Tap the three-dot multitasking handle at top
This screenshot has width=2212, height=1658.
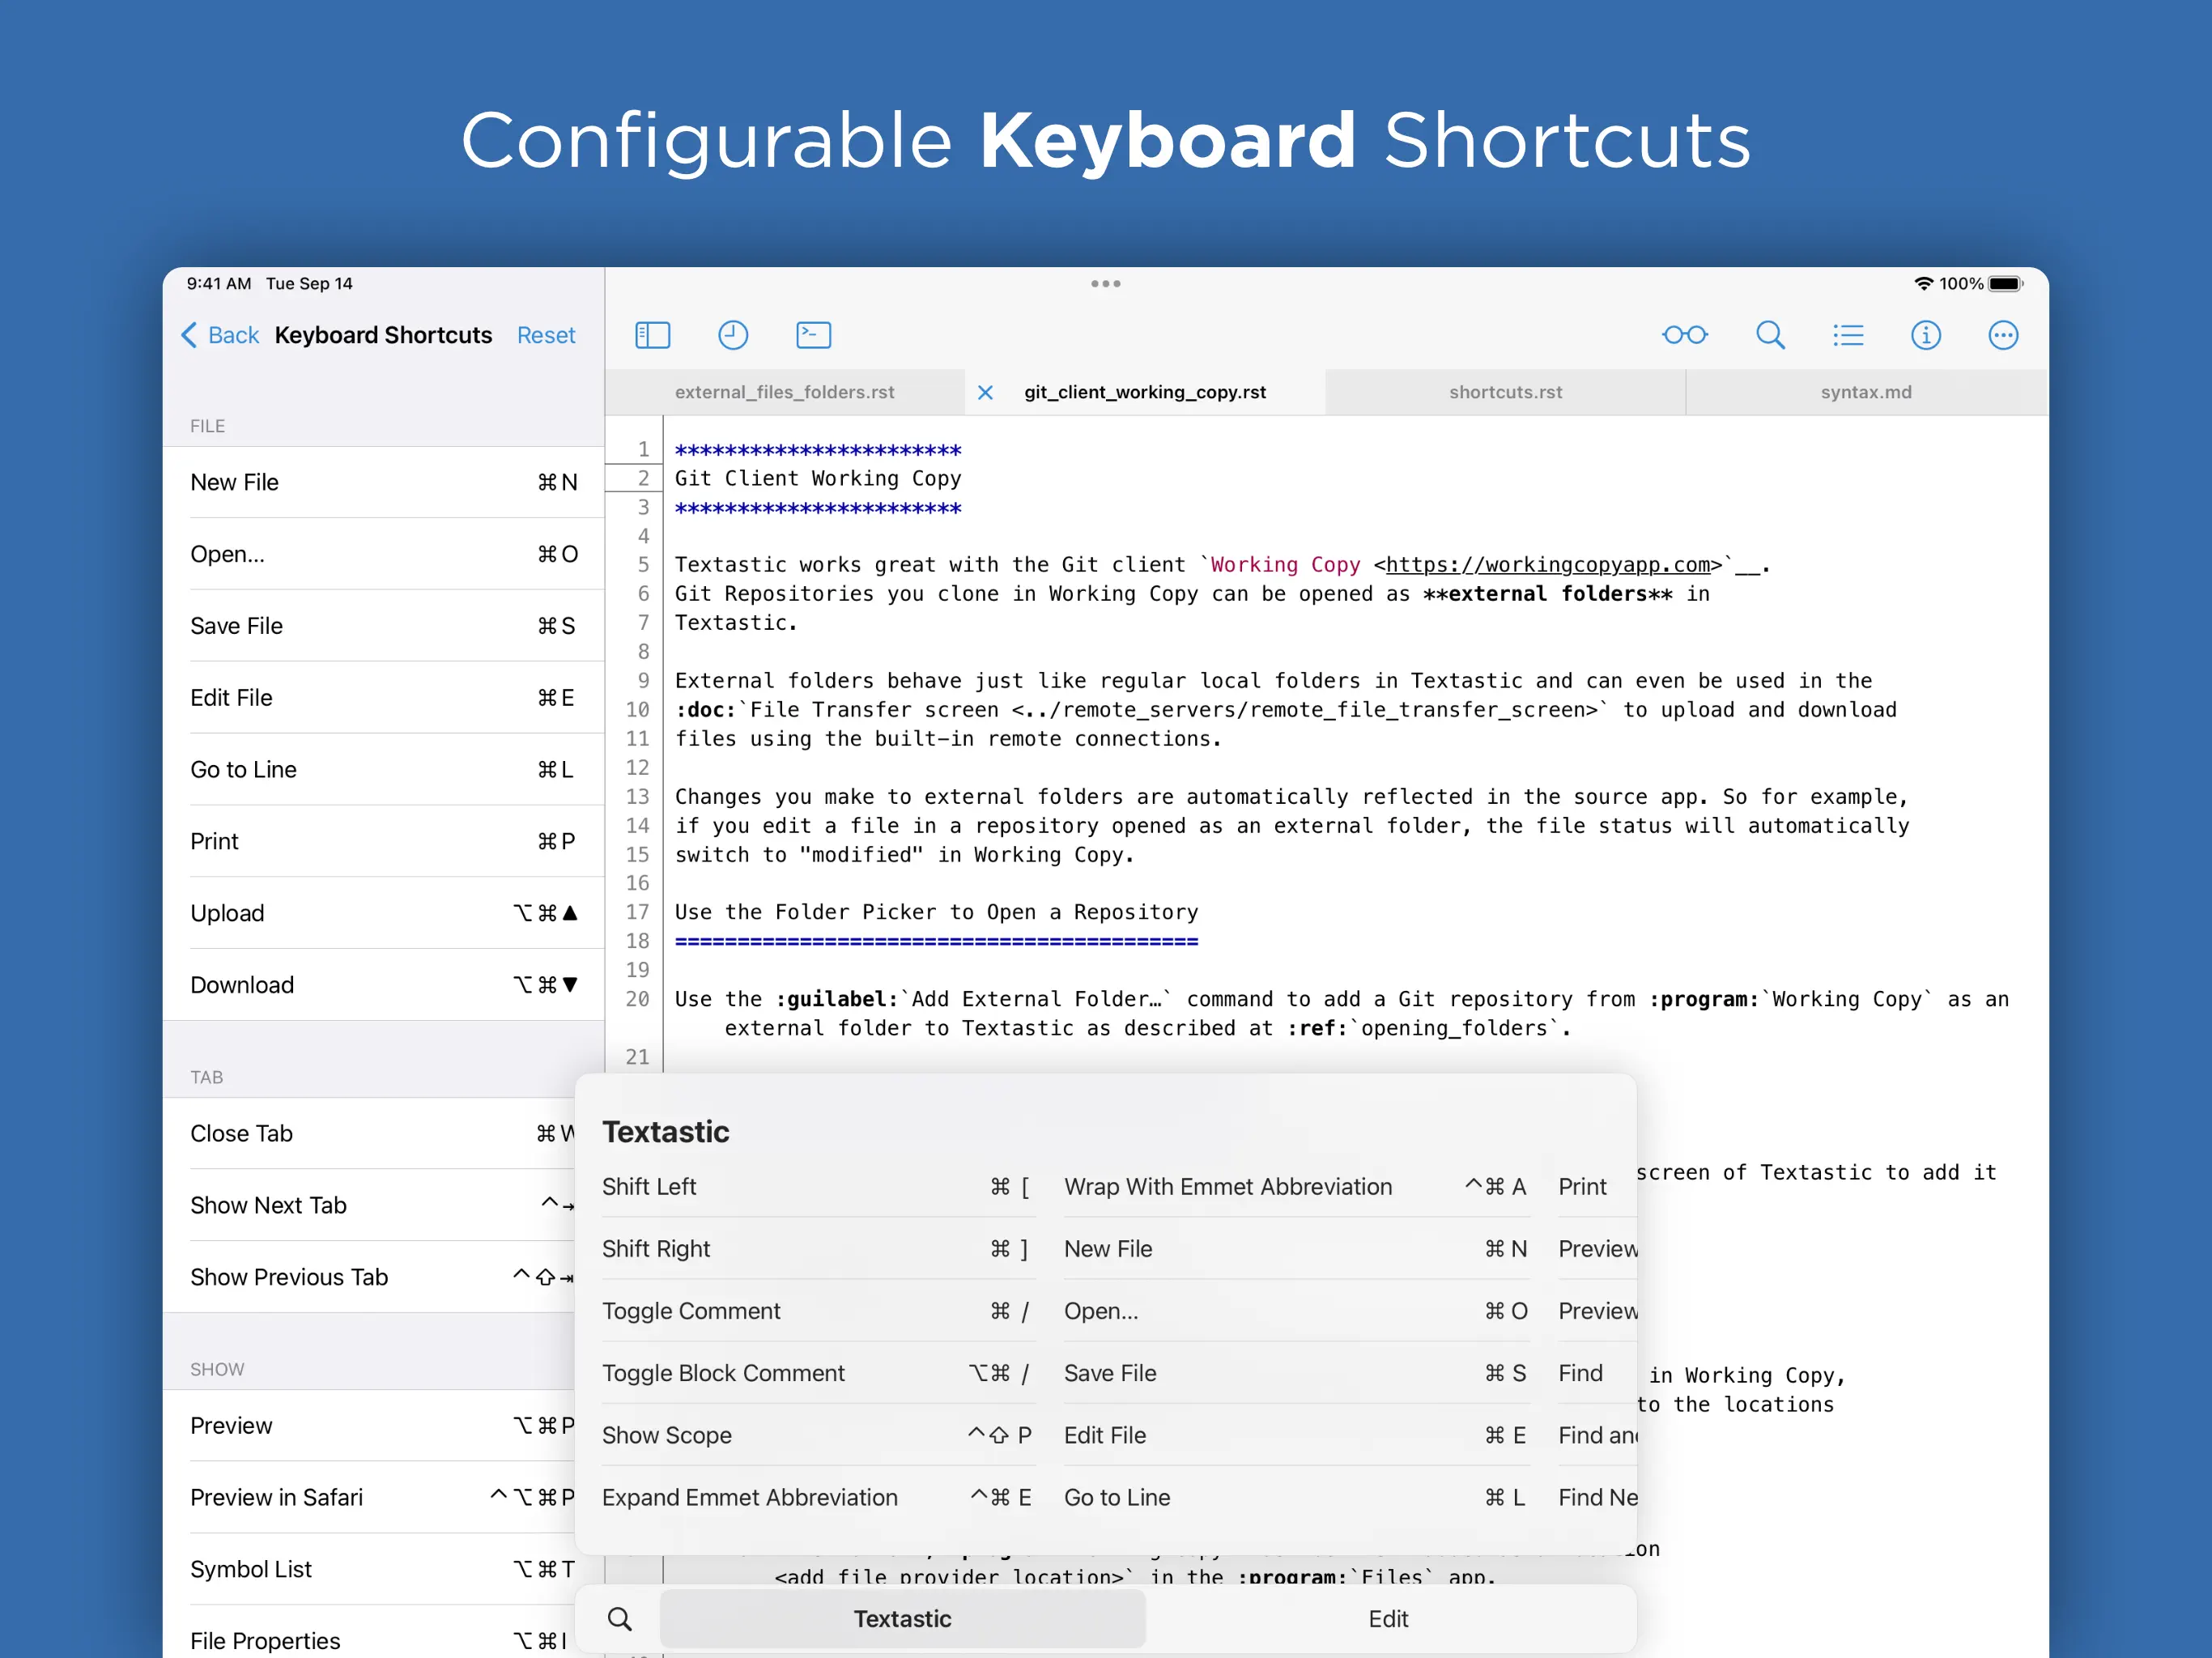pos(1105,284)
